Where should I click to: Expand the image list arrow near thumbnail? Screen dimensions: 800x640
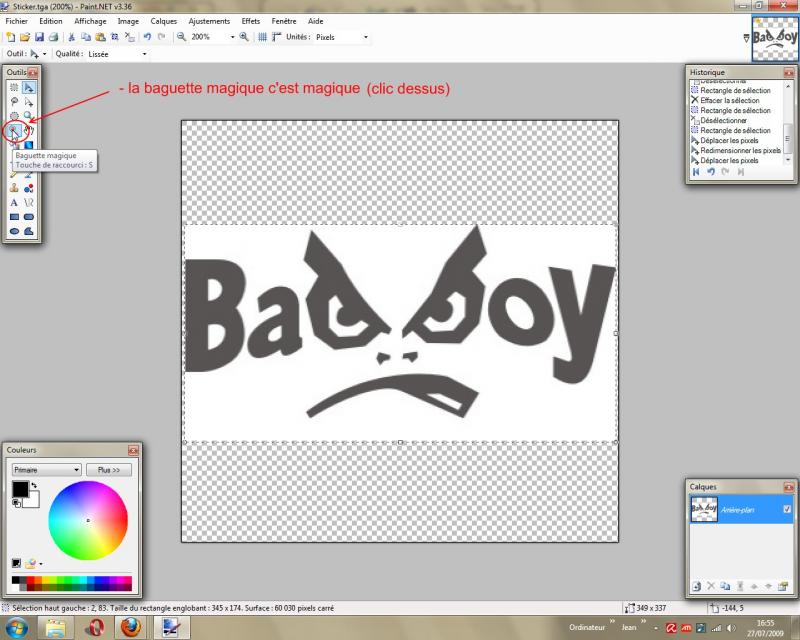pyautogui.click(x=746, y=38)
